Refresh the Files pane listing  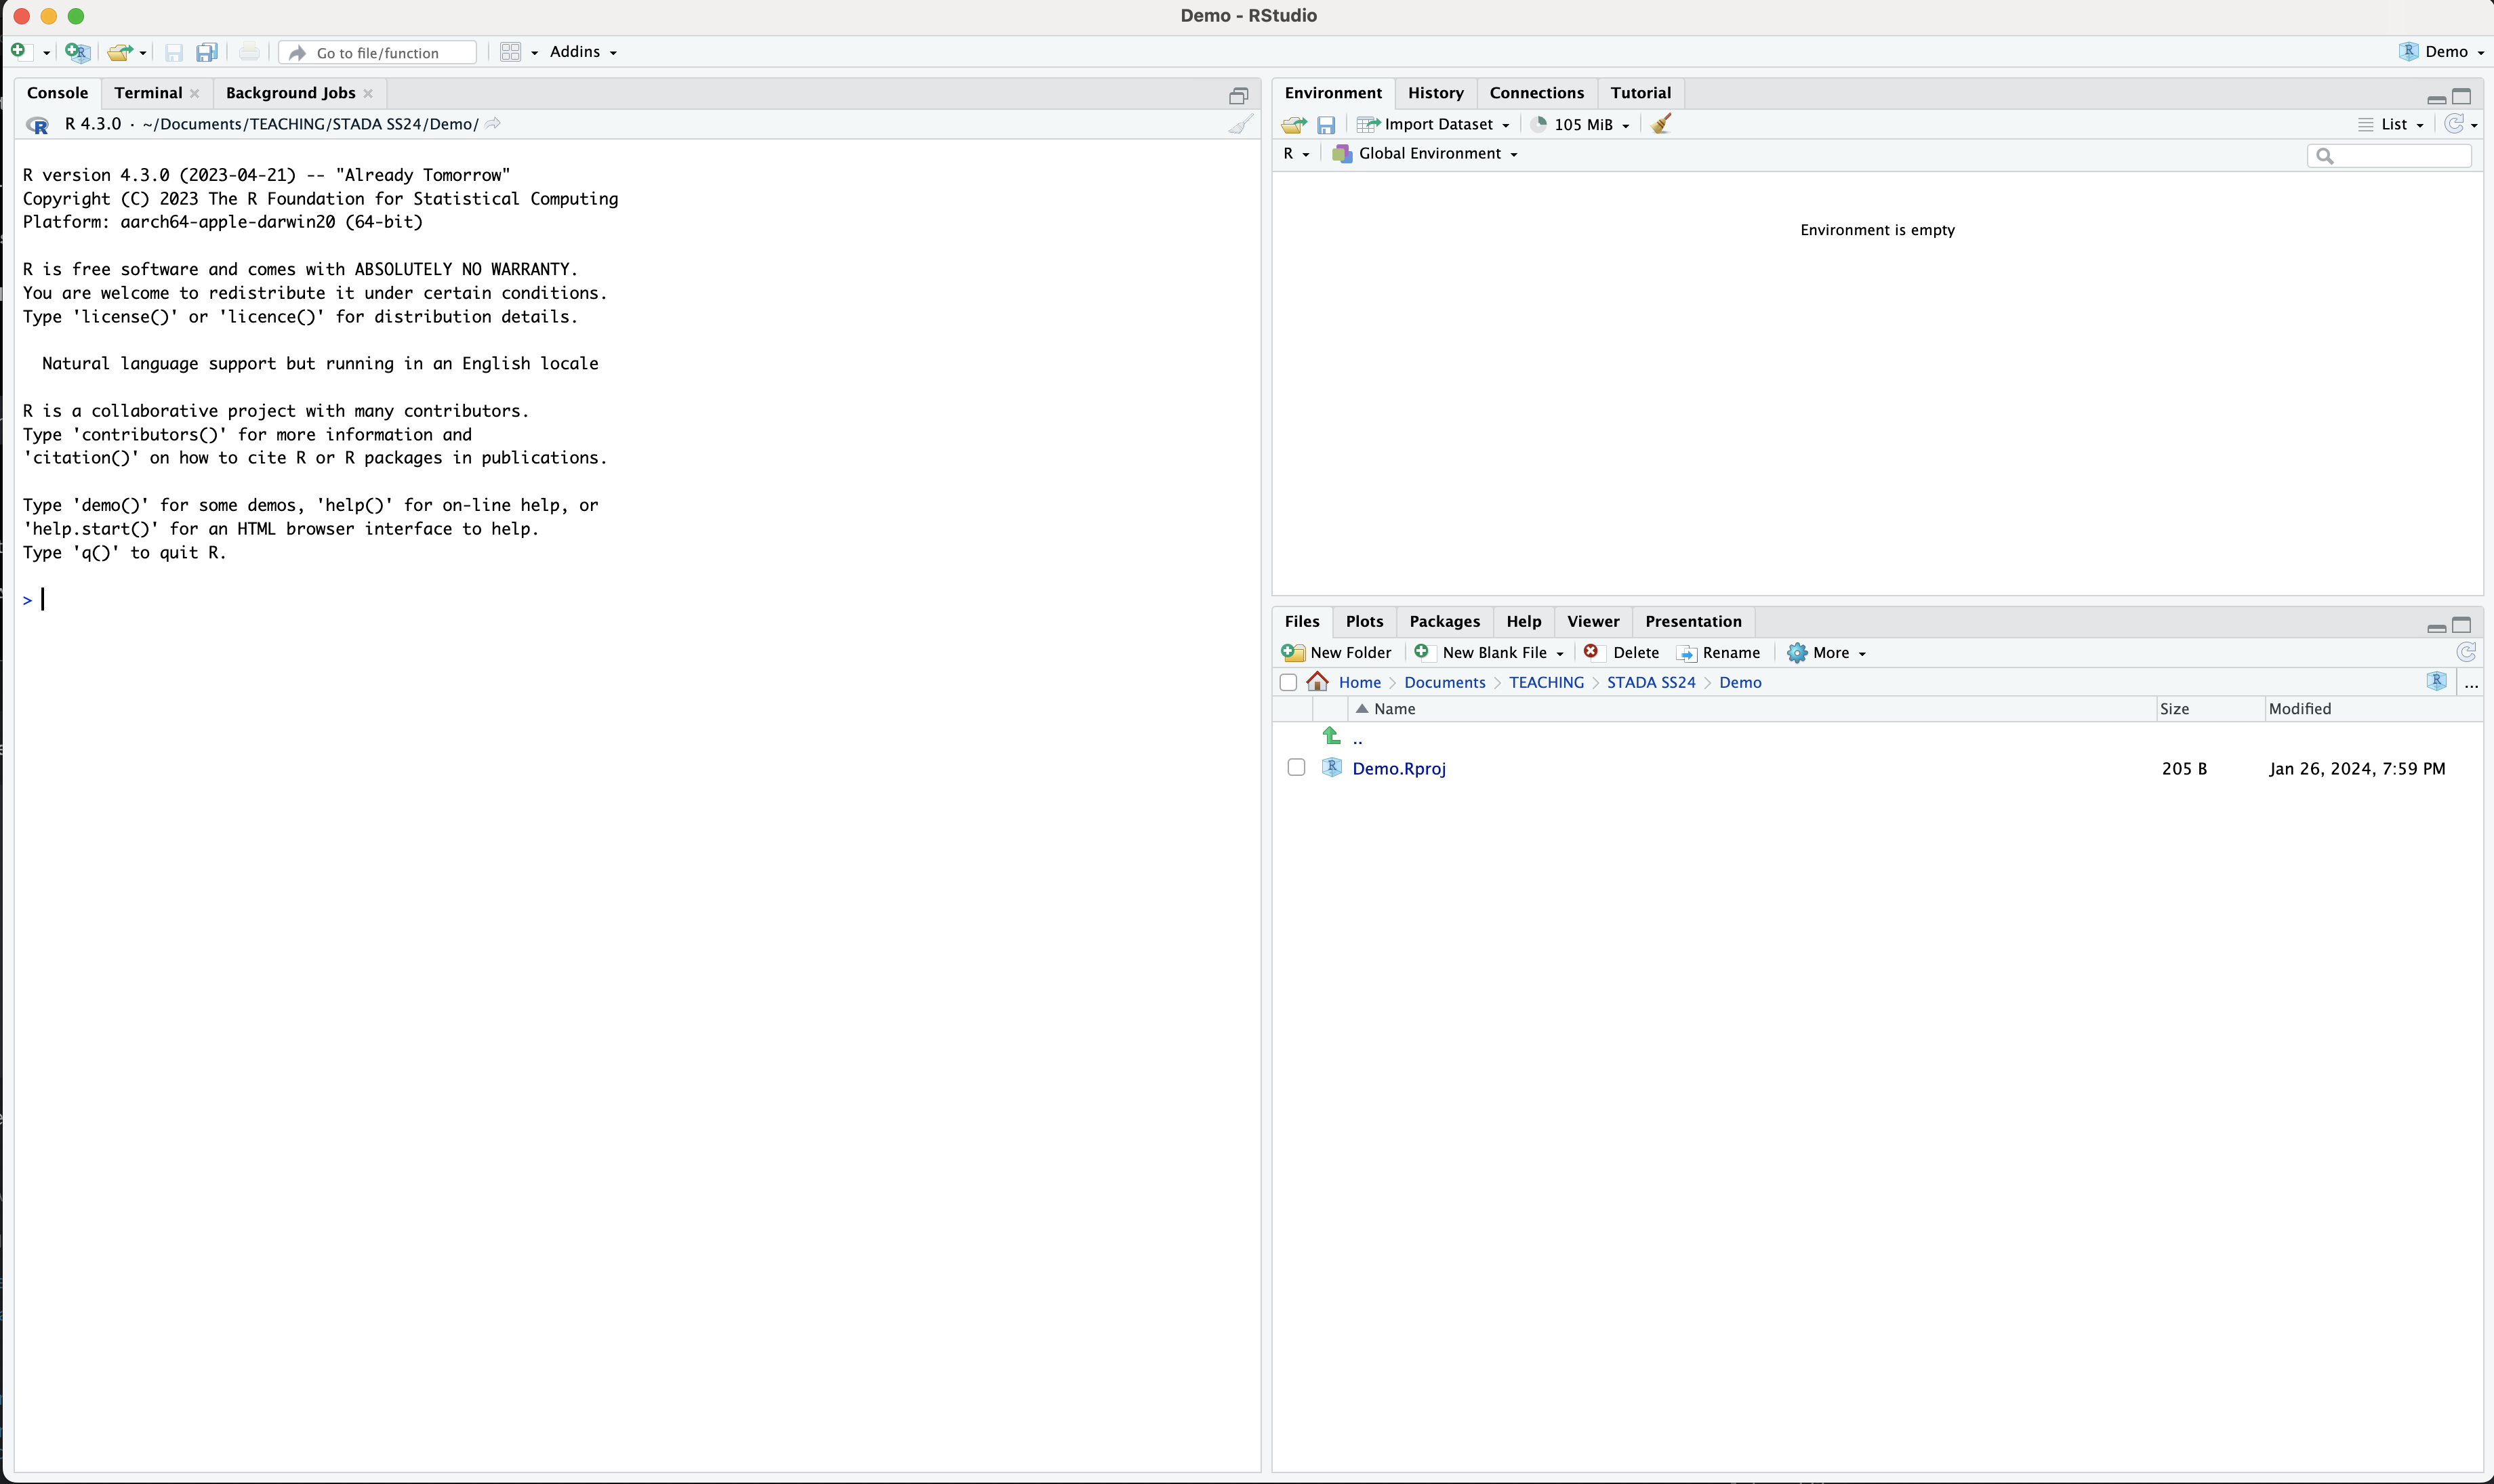pos(2465,653)
